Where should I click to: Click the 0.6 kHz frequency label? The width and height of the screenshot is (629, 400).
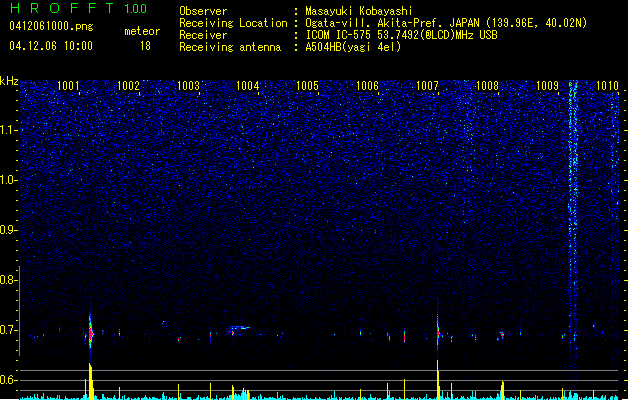(8, 380)
